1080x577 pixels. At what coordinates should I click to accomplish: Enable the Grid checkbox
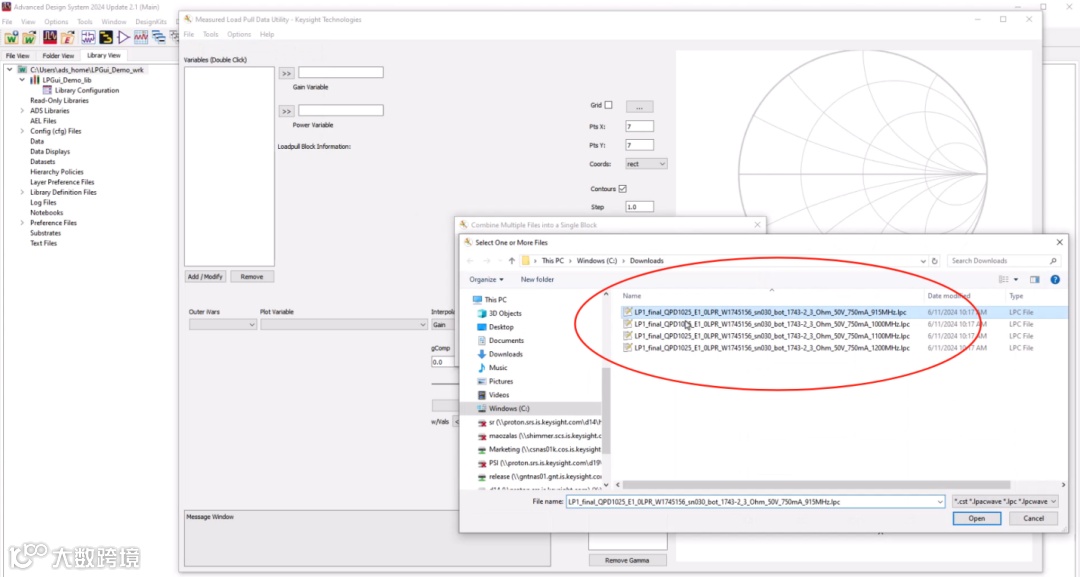click(x=608, y=105)
